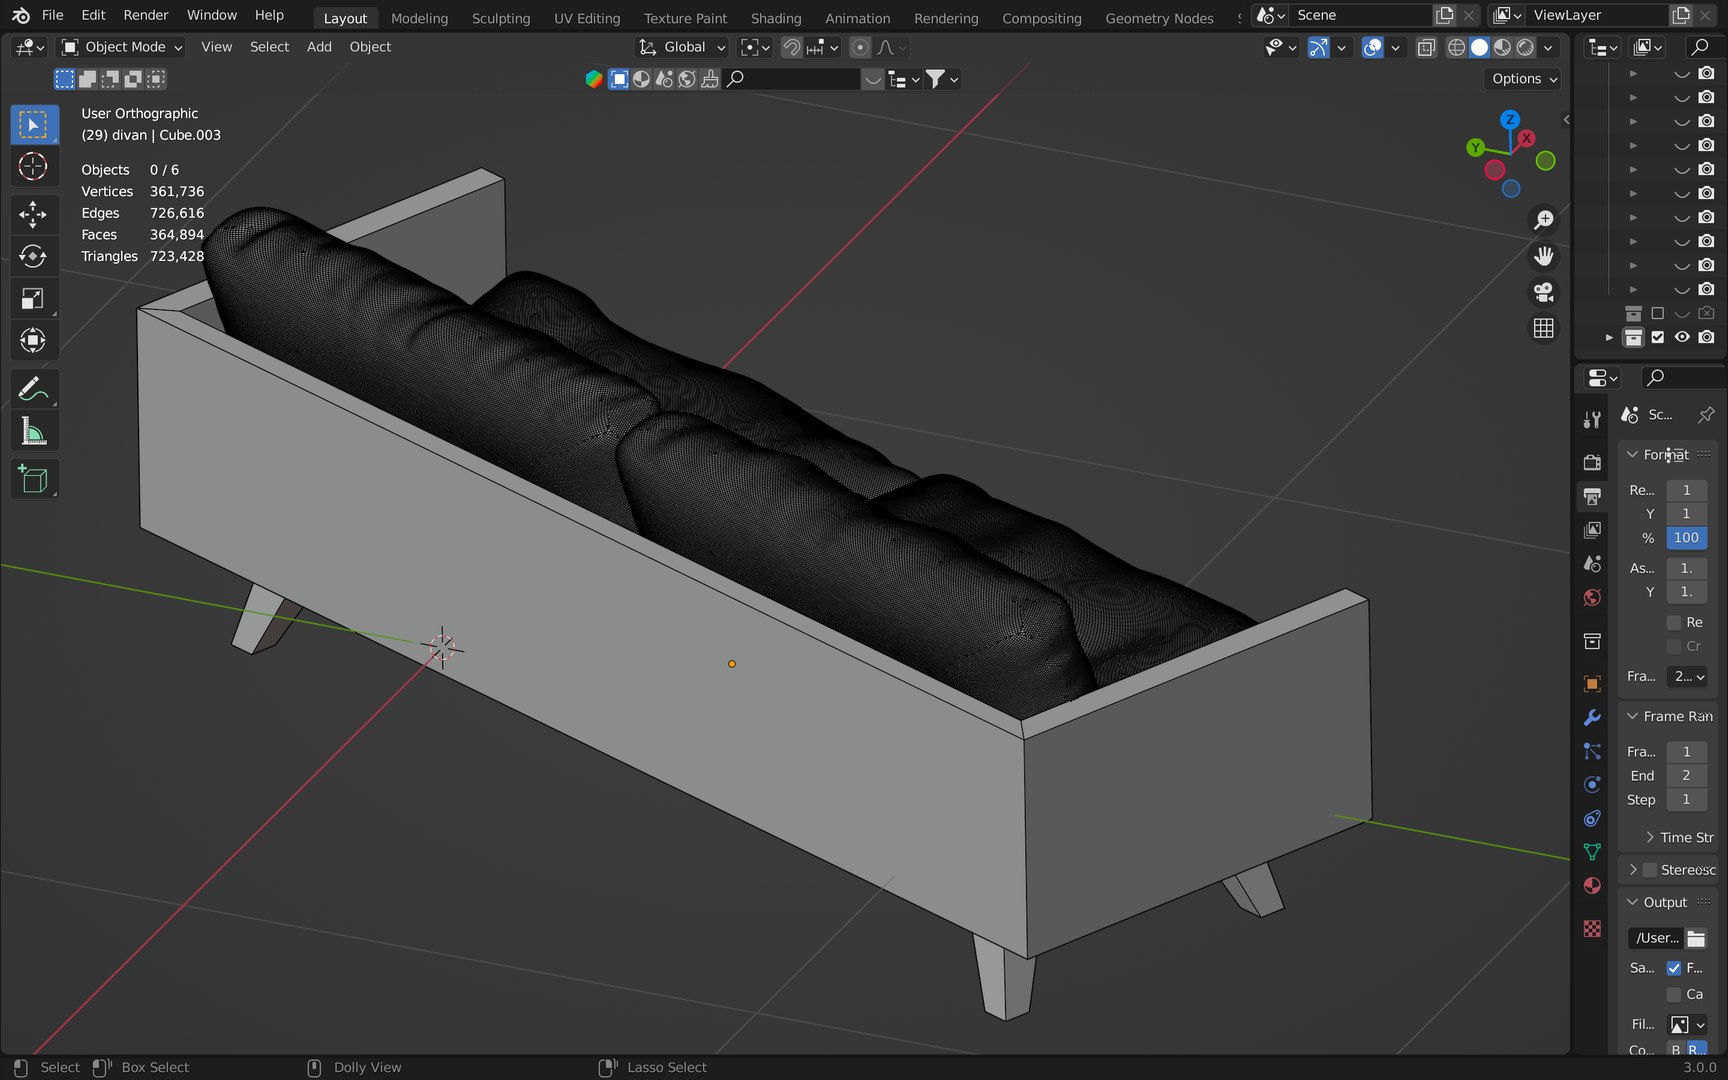Open the frame rate dropdown

coord(1688,677)
